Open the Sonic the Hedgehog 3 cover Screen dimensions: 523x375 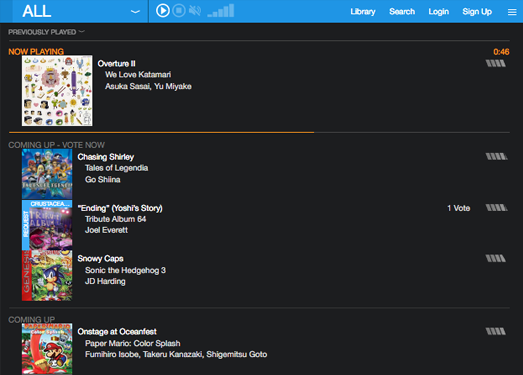(47, 276)
